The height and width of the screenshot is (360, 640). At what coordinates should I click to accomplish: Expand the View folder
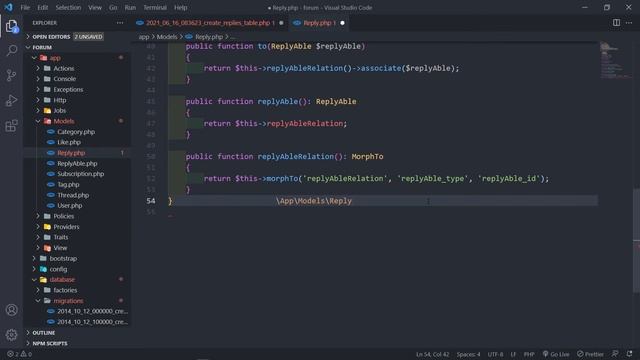point(78,248)
